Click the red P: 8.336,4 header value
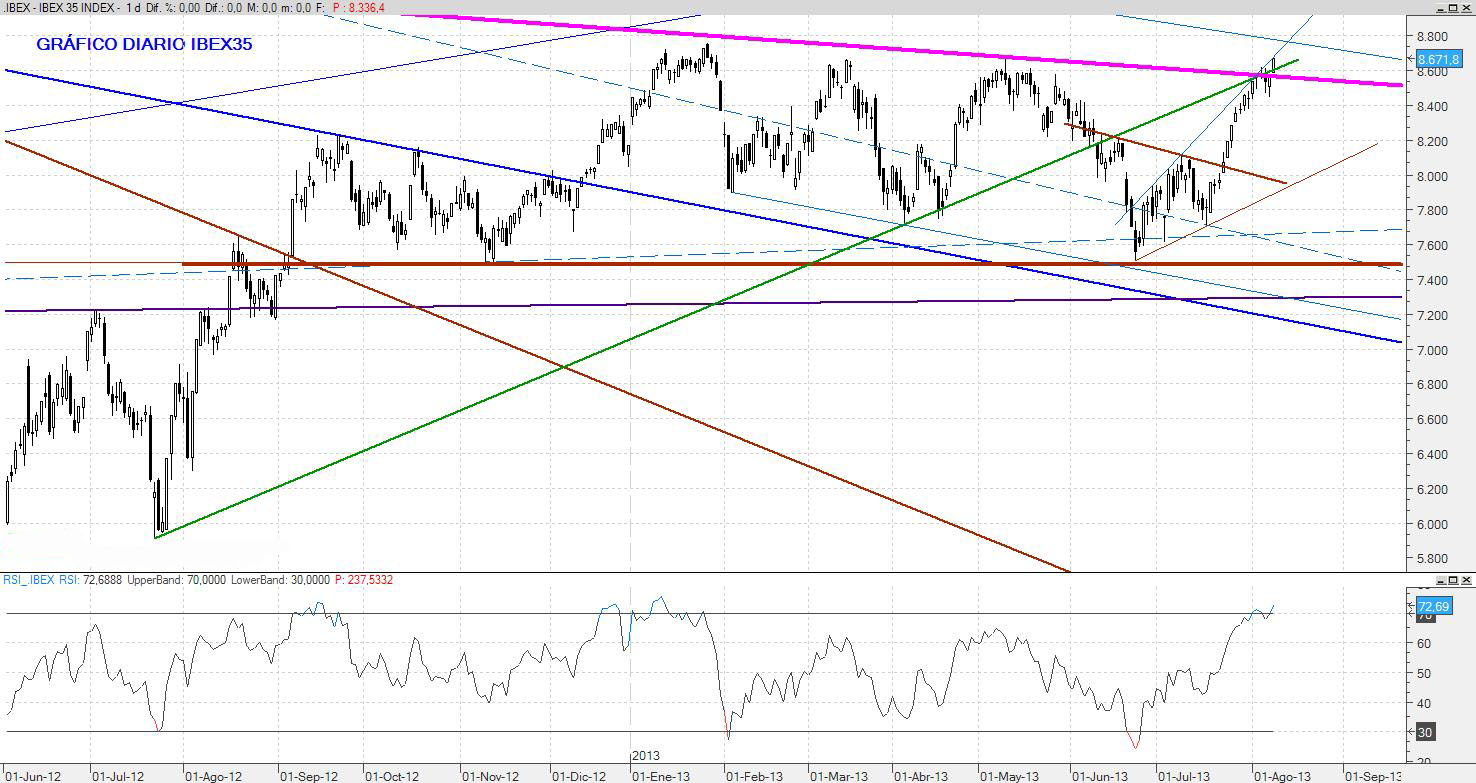The height and width of the screenshot is (783, 1476). [356, 8]
